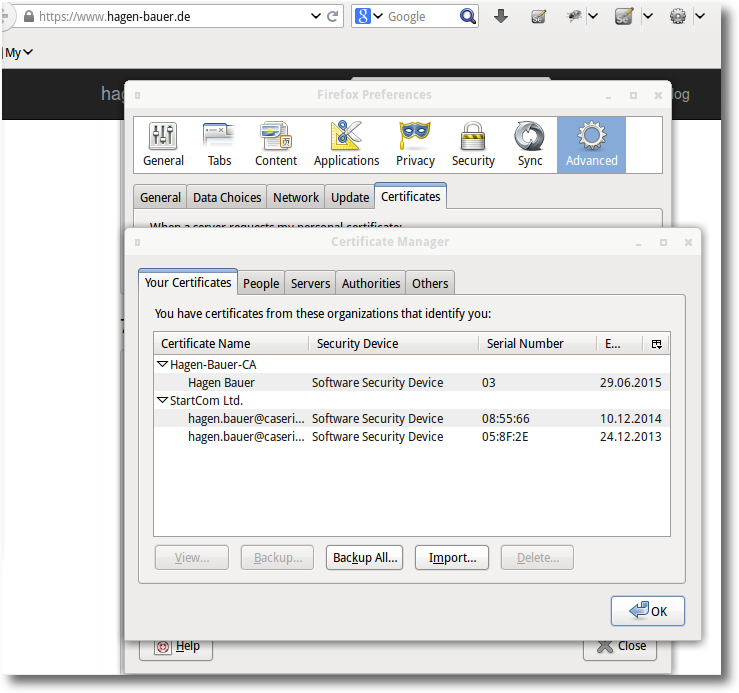Click the Import... button
The width and height of the screenshot is (739, 693).
tap(452, 558)
